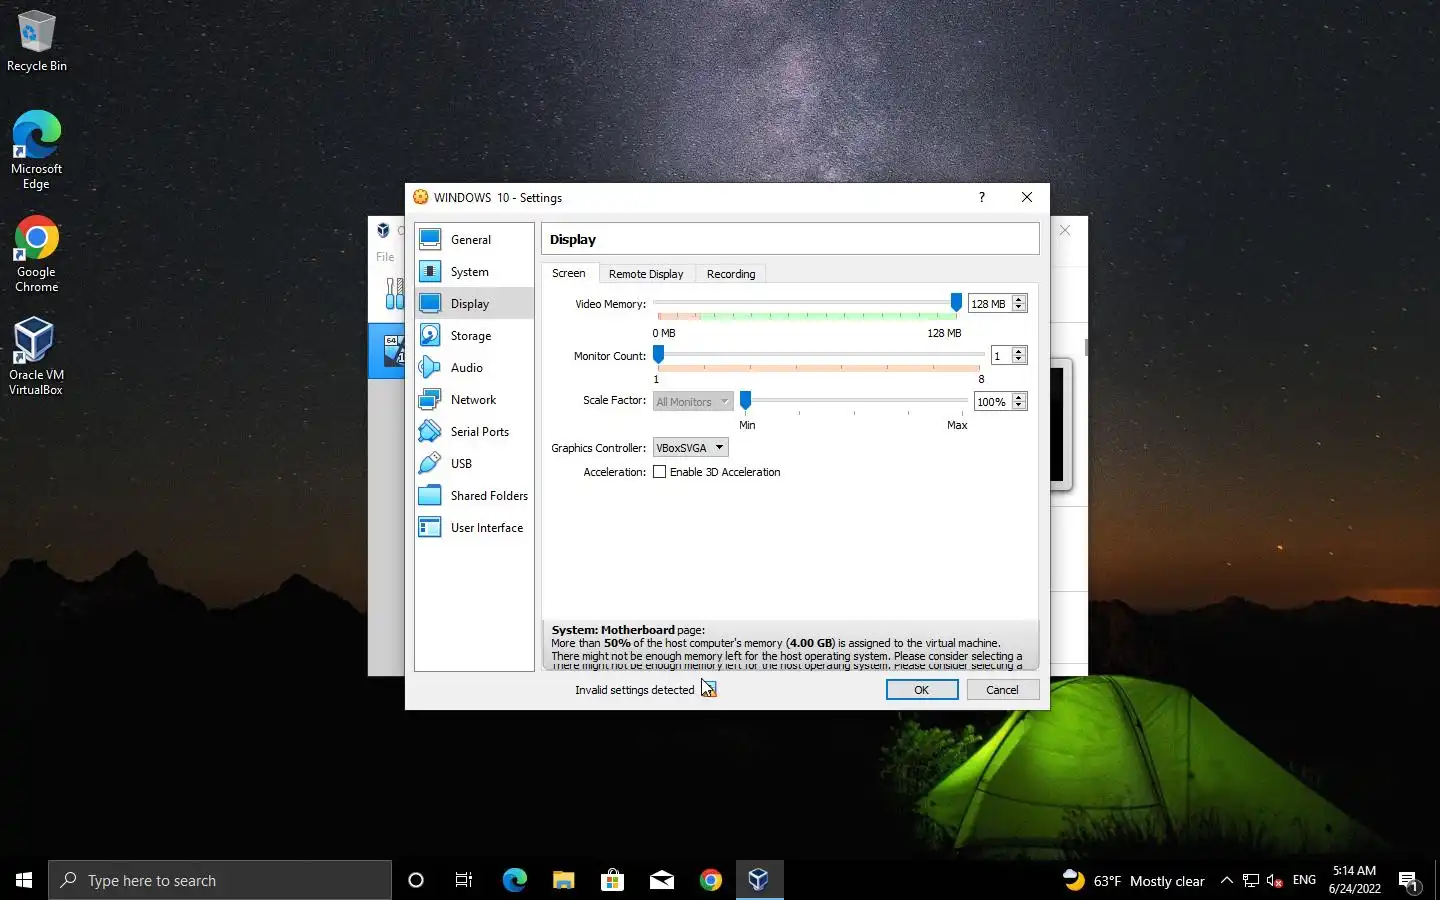Show hidden system tray icons
Image resolution: width=1440 pixels, height=900 pixels.
point(1226,881)
